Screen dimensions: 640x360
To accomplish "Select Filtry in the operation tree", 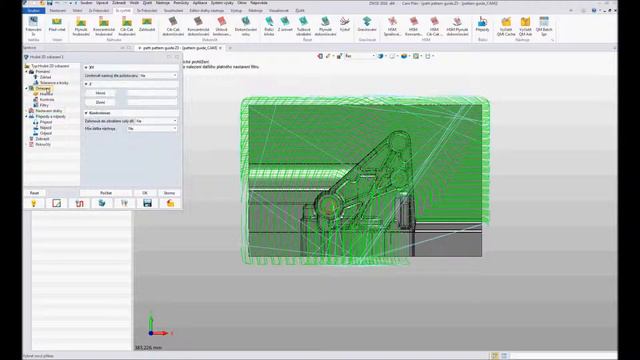I will 44,105.
